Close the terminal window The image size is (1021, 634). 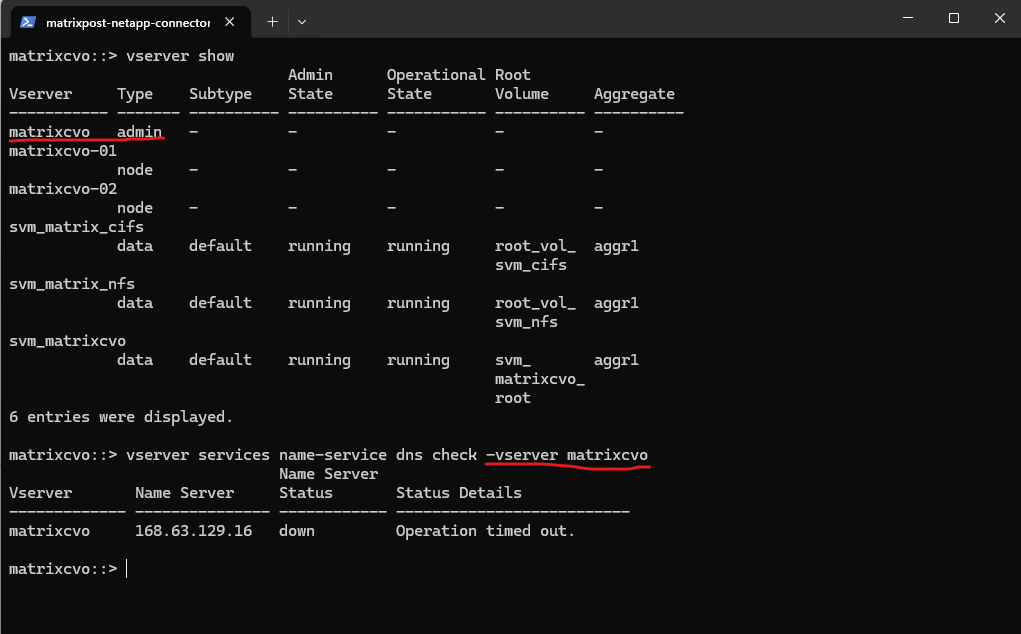click(1000, 18)
